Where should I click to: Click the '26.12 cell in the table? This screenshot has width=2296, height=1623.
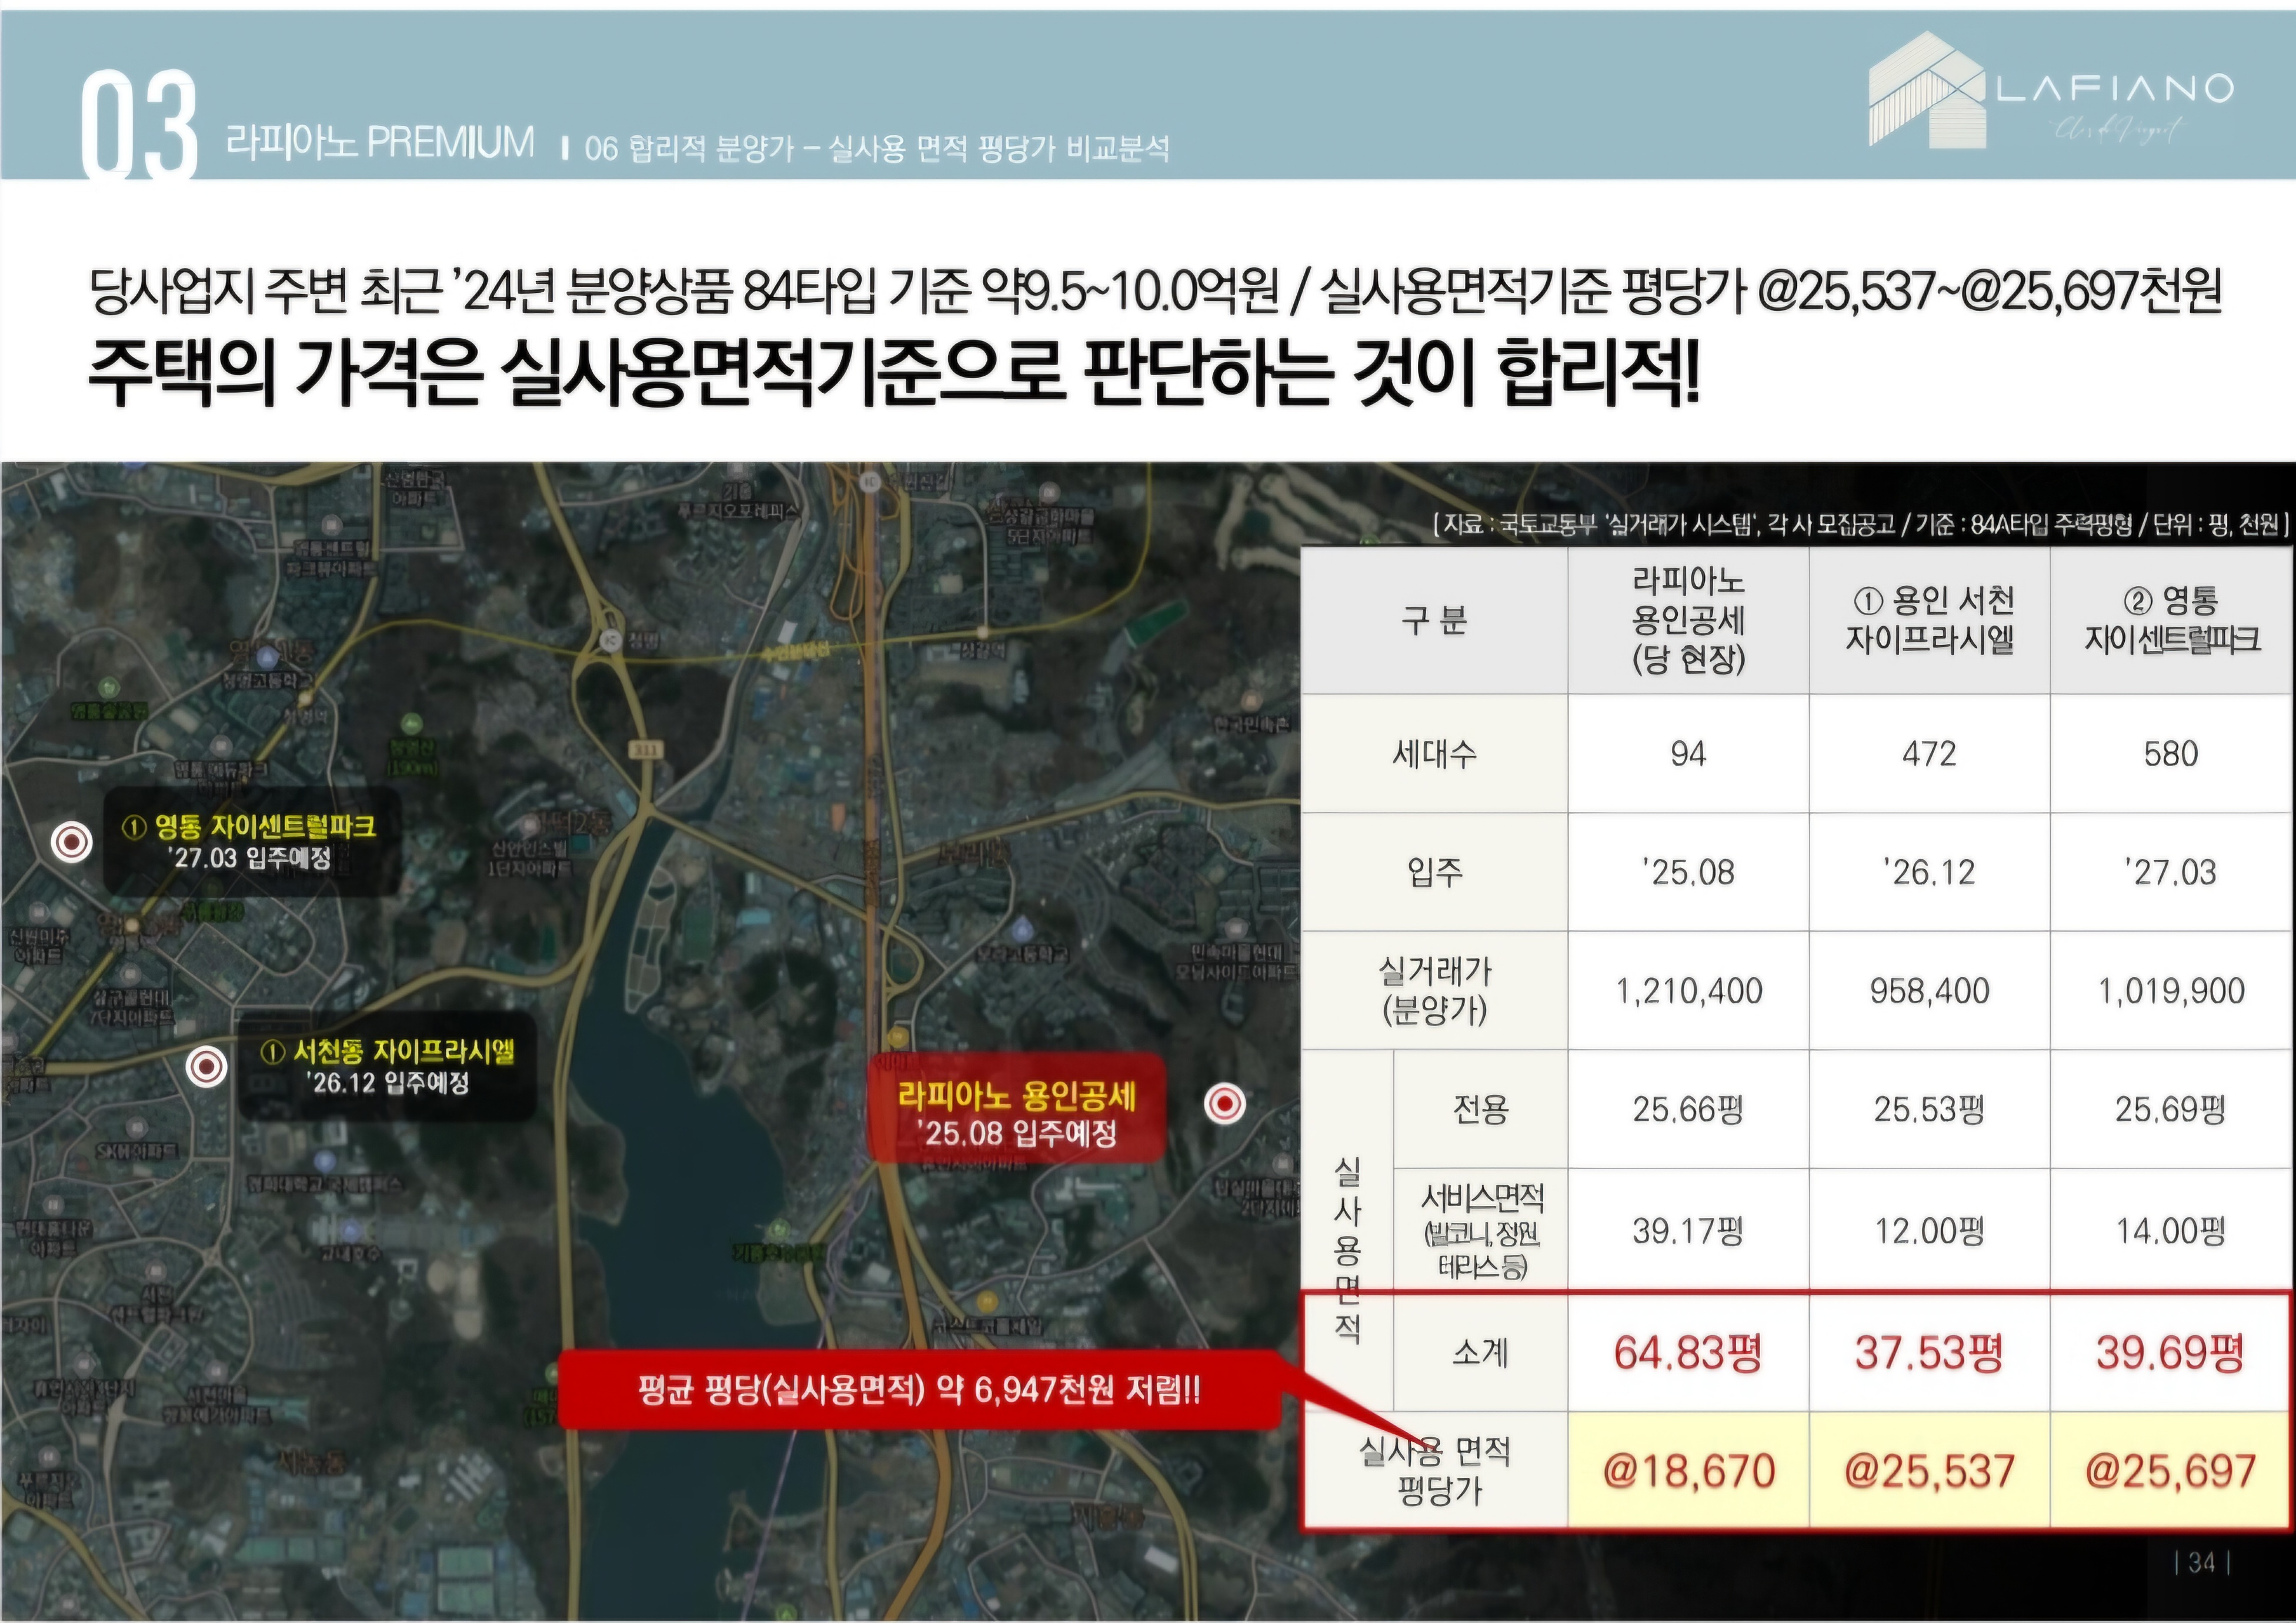[x=1929, y=872]
